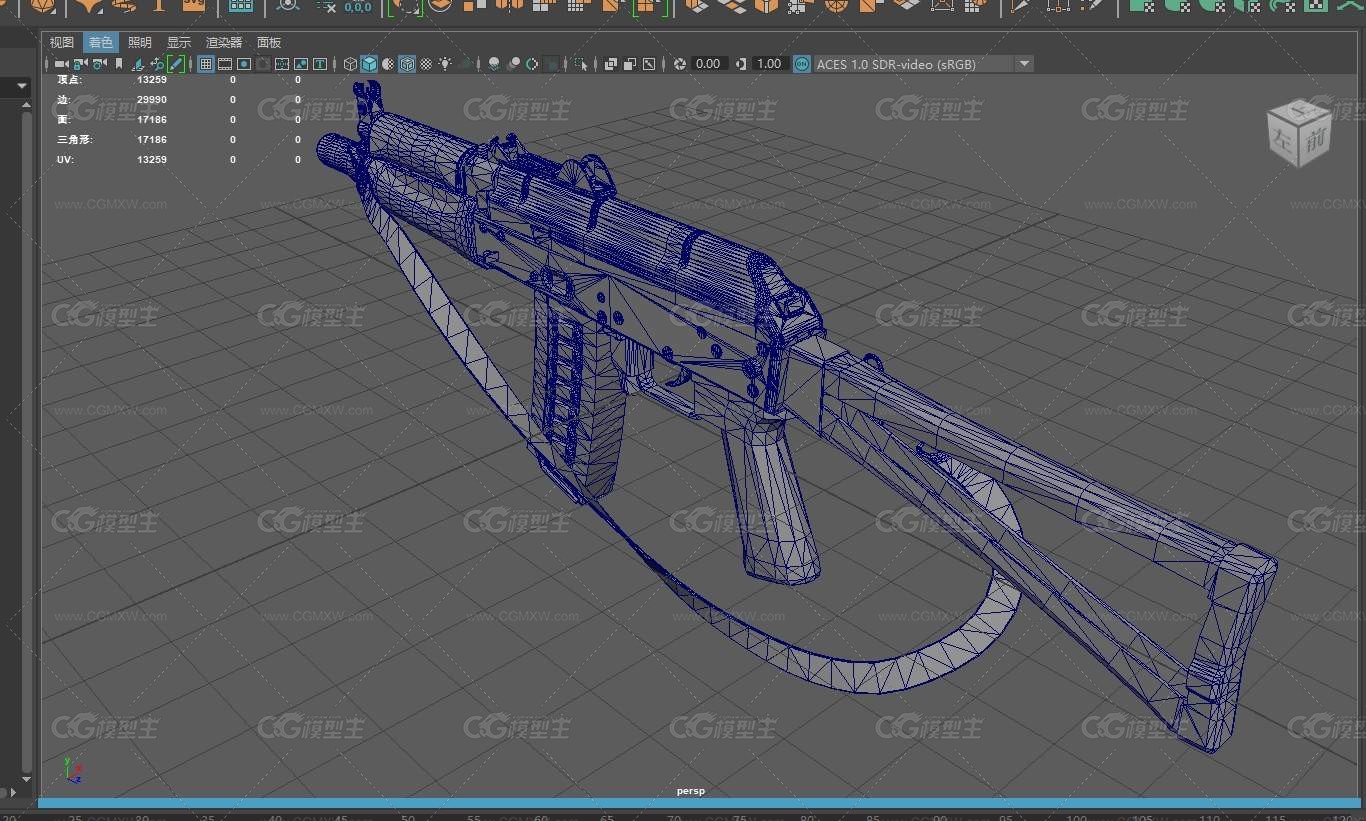Screen dimensions: 1366x821
Task: Click the 边 count value 29990
Action: (x=152, y=99)
